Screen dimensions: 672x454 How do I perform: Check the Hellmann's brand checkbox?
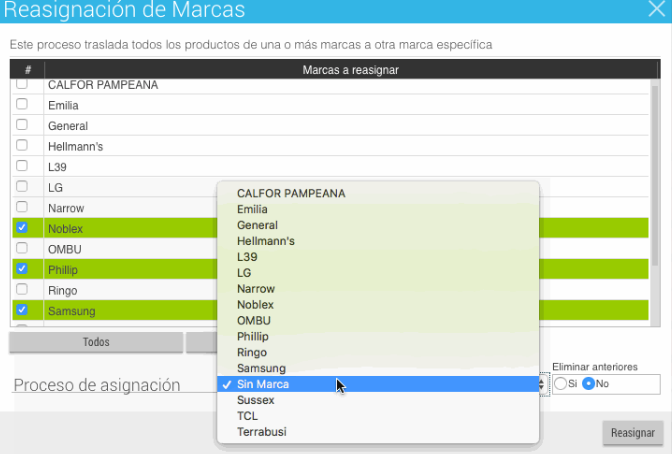pos(22,145)
